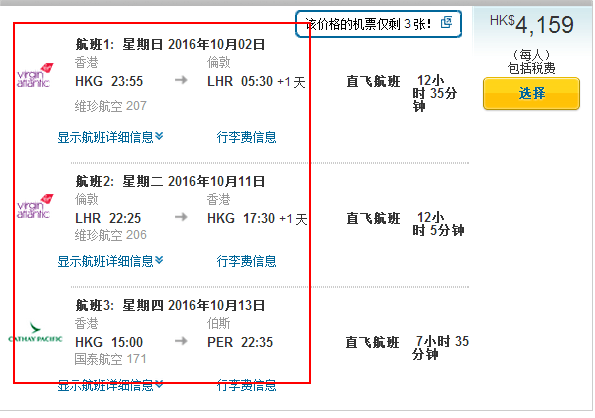Open 行李费信息 link for flight 1 (航班1)

tap(246, 137)
